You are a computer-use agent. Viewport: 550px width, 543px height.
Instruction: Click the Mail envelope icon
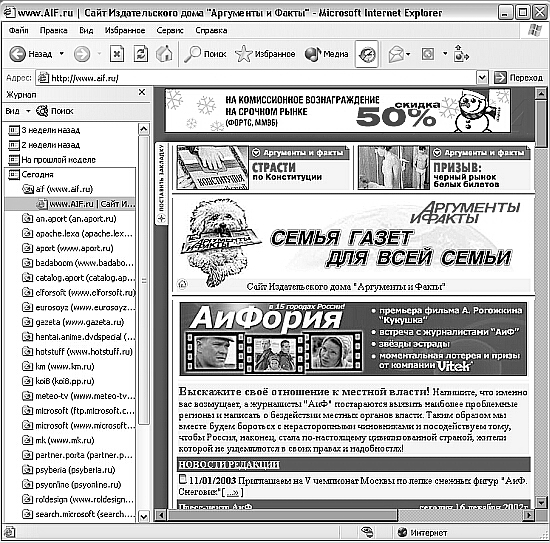pos(396,54)
